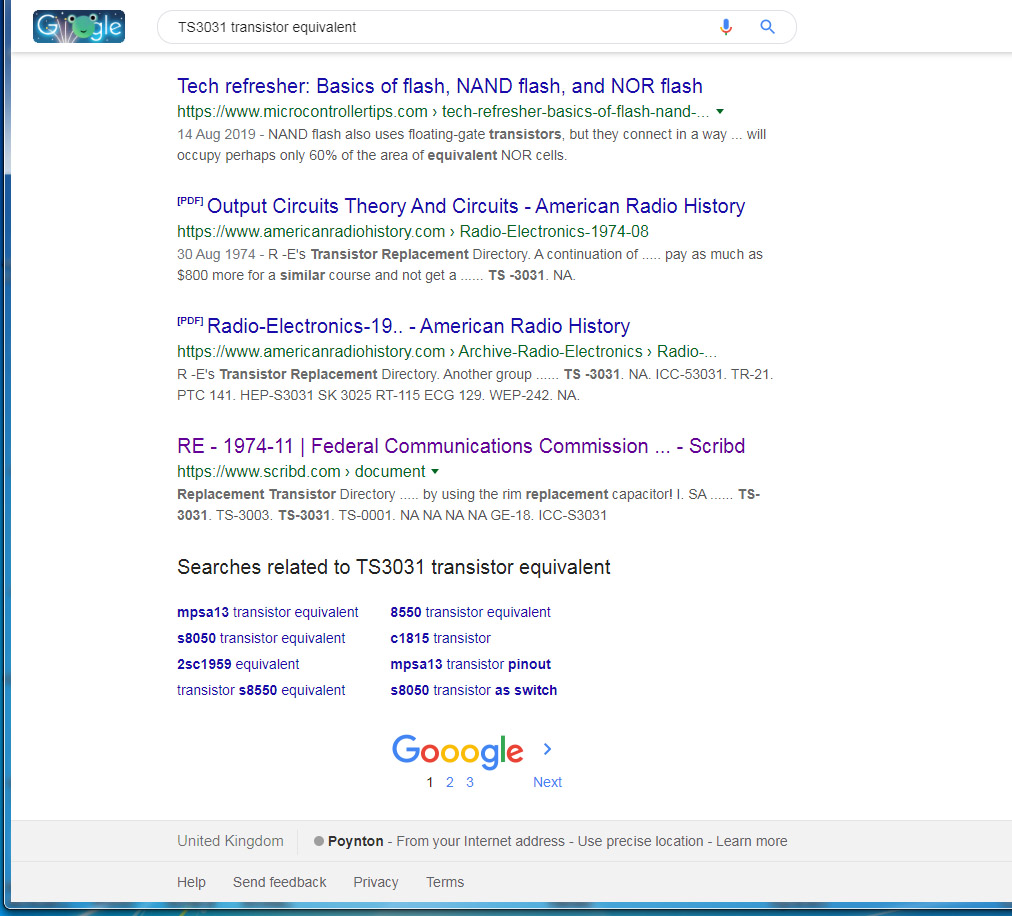Click the scribd.com › document URL text
This screenshot has width=1012, height=916.
click(301, 472)
